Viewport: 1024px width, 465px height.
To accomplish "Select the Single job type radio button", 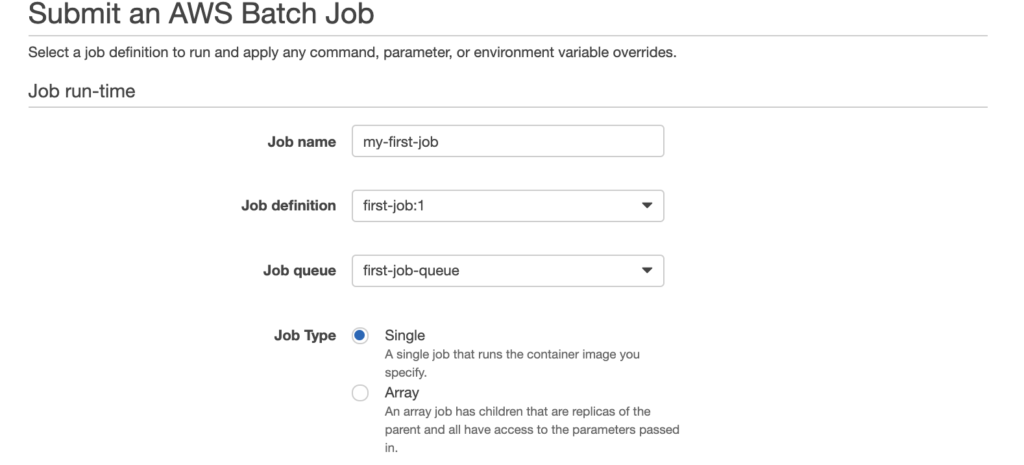I will (360, 336).
